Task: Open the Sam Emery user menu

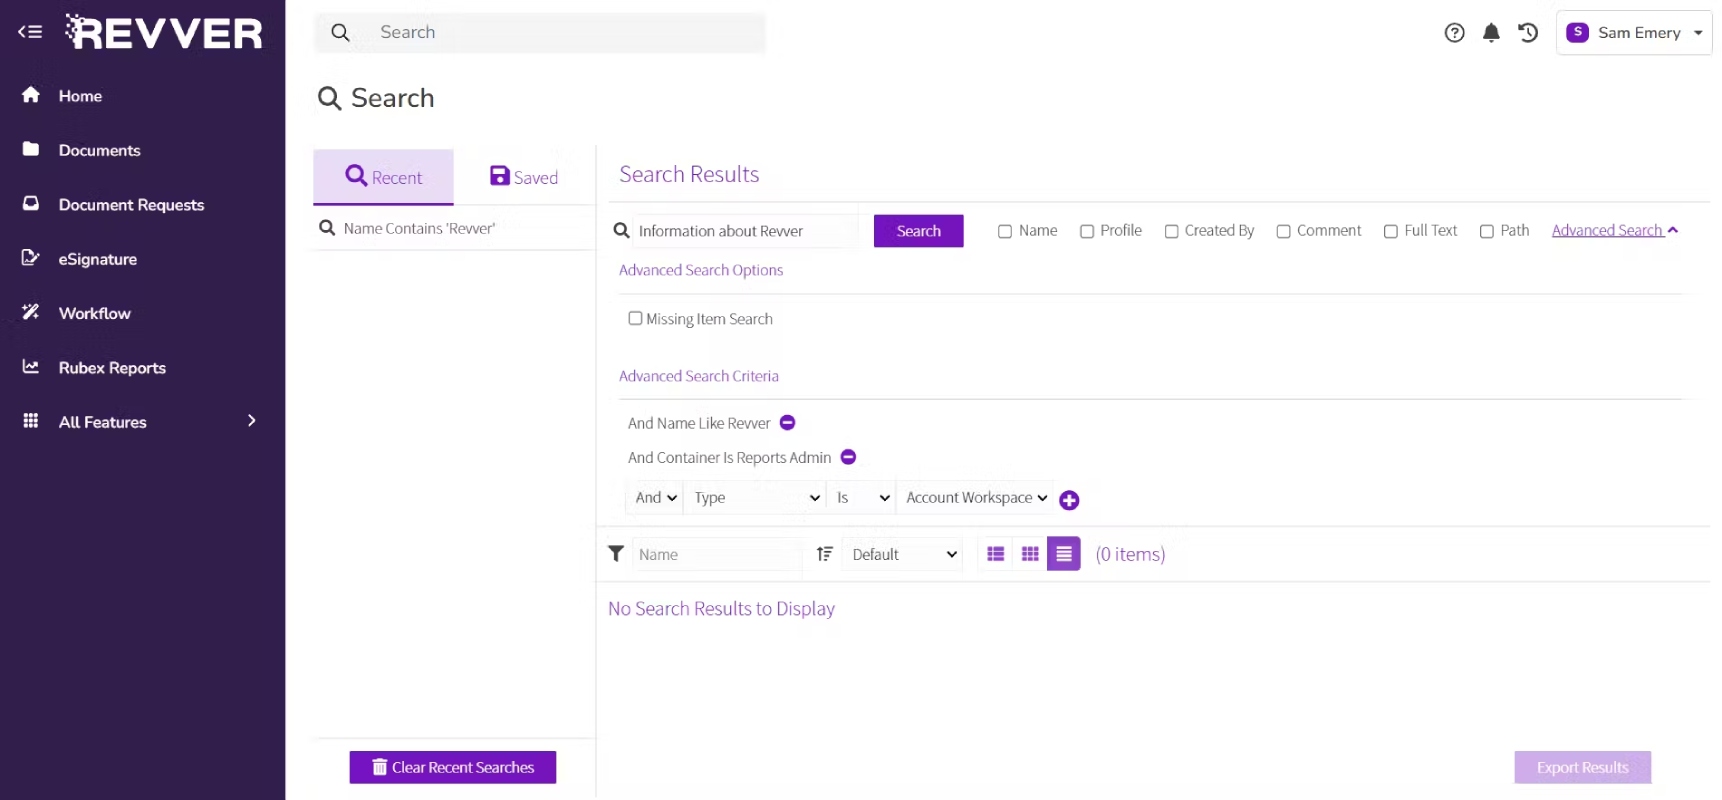Action: [x=1633, y=33]
